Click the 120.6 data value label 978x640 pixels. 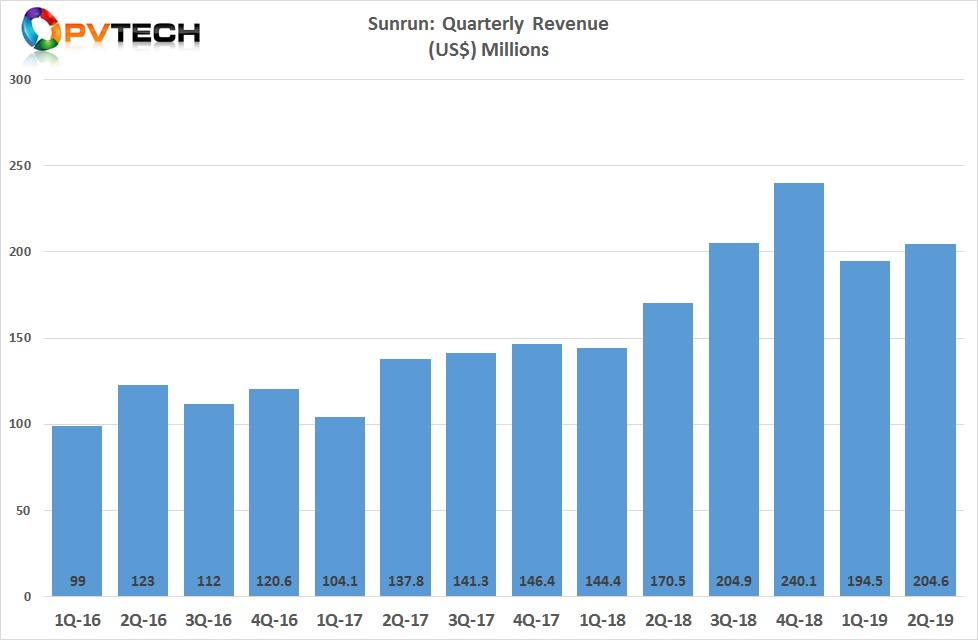pos(274,581)
